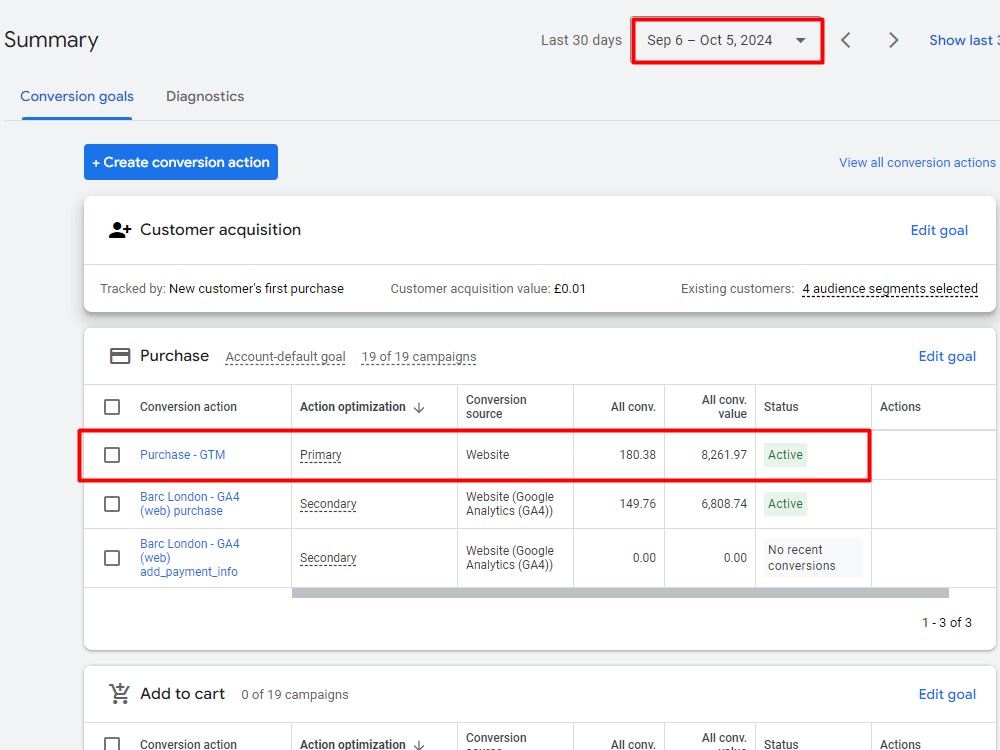The width and height of the screenshot is (1000, 750).
Task: Open Barc London - GA4 (web) purchase action
Action: click(190, 504)
